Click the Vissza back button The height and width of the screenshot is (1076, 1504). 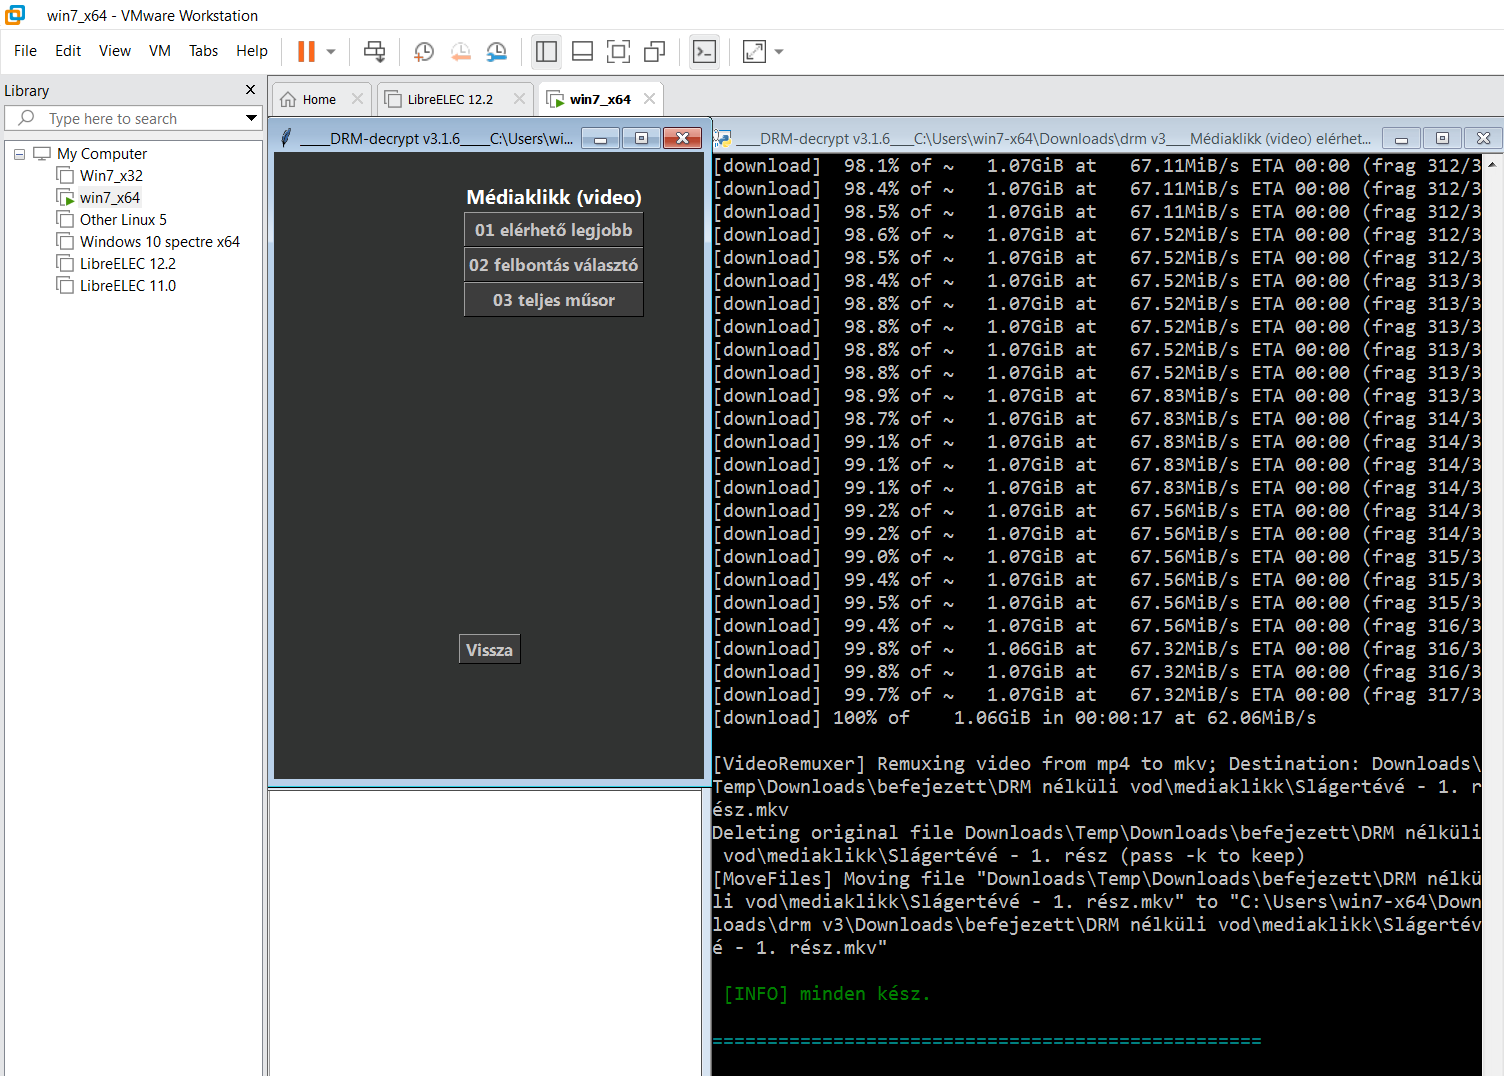[x=489, y=649]
